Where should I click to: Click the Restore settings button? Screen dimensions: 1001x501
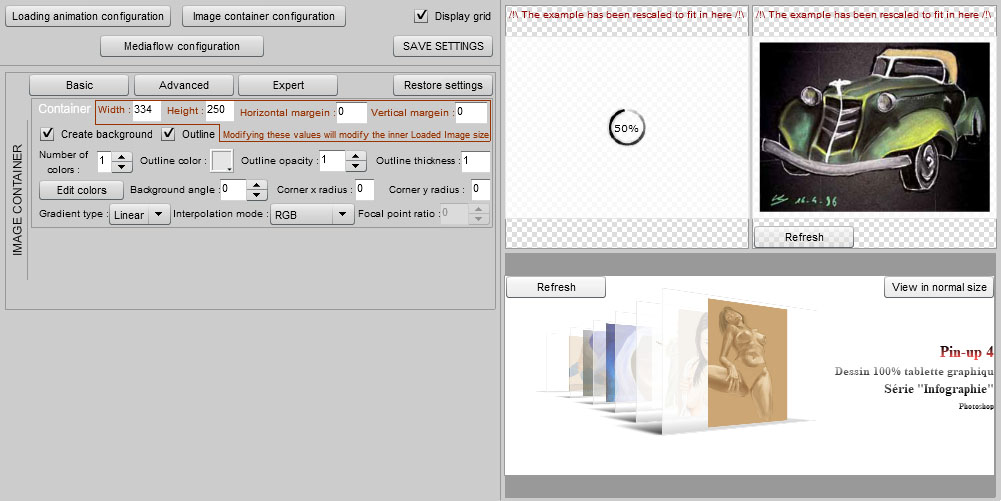[443, 85]
